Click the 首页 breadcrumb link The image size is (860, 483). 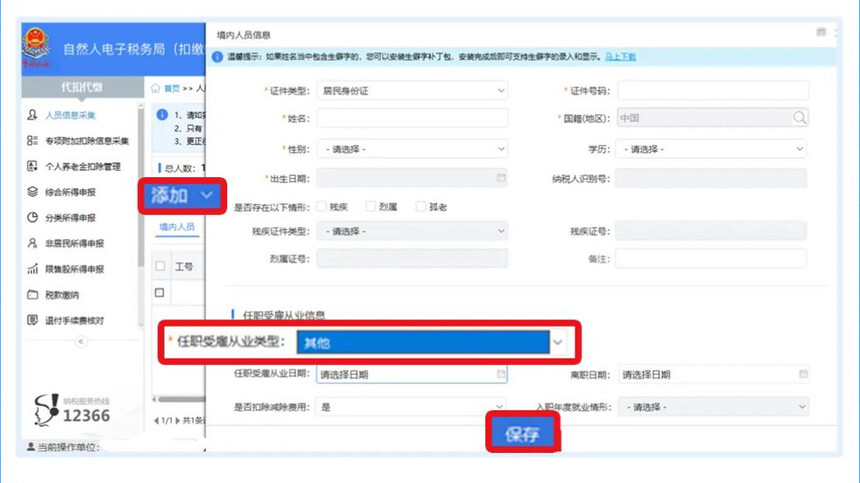pos(172,88)
